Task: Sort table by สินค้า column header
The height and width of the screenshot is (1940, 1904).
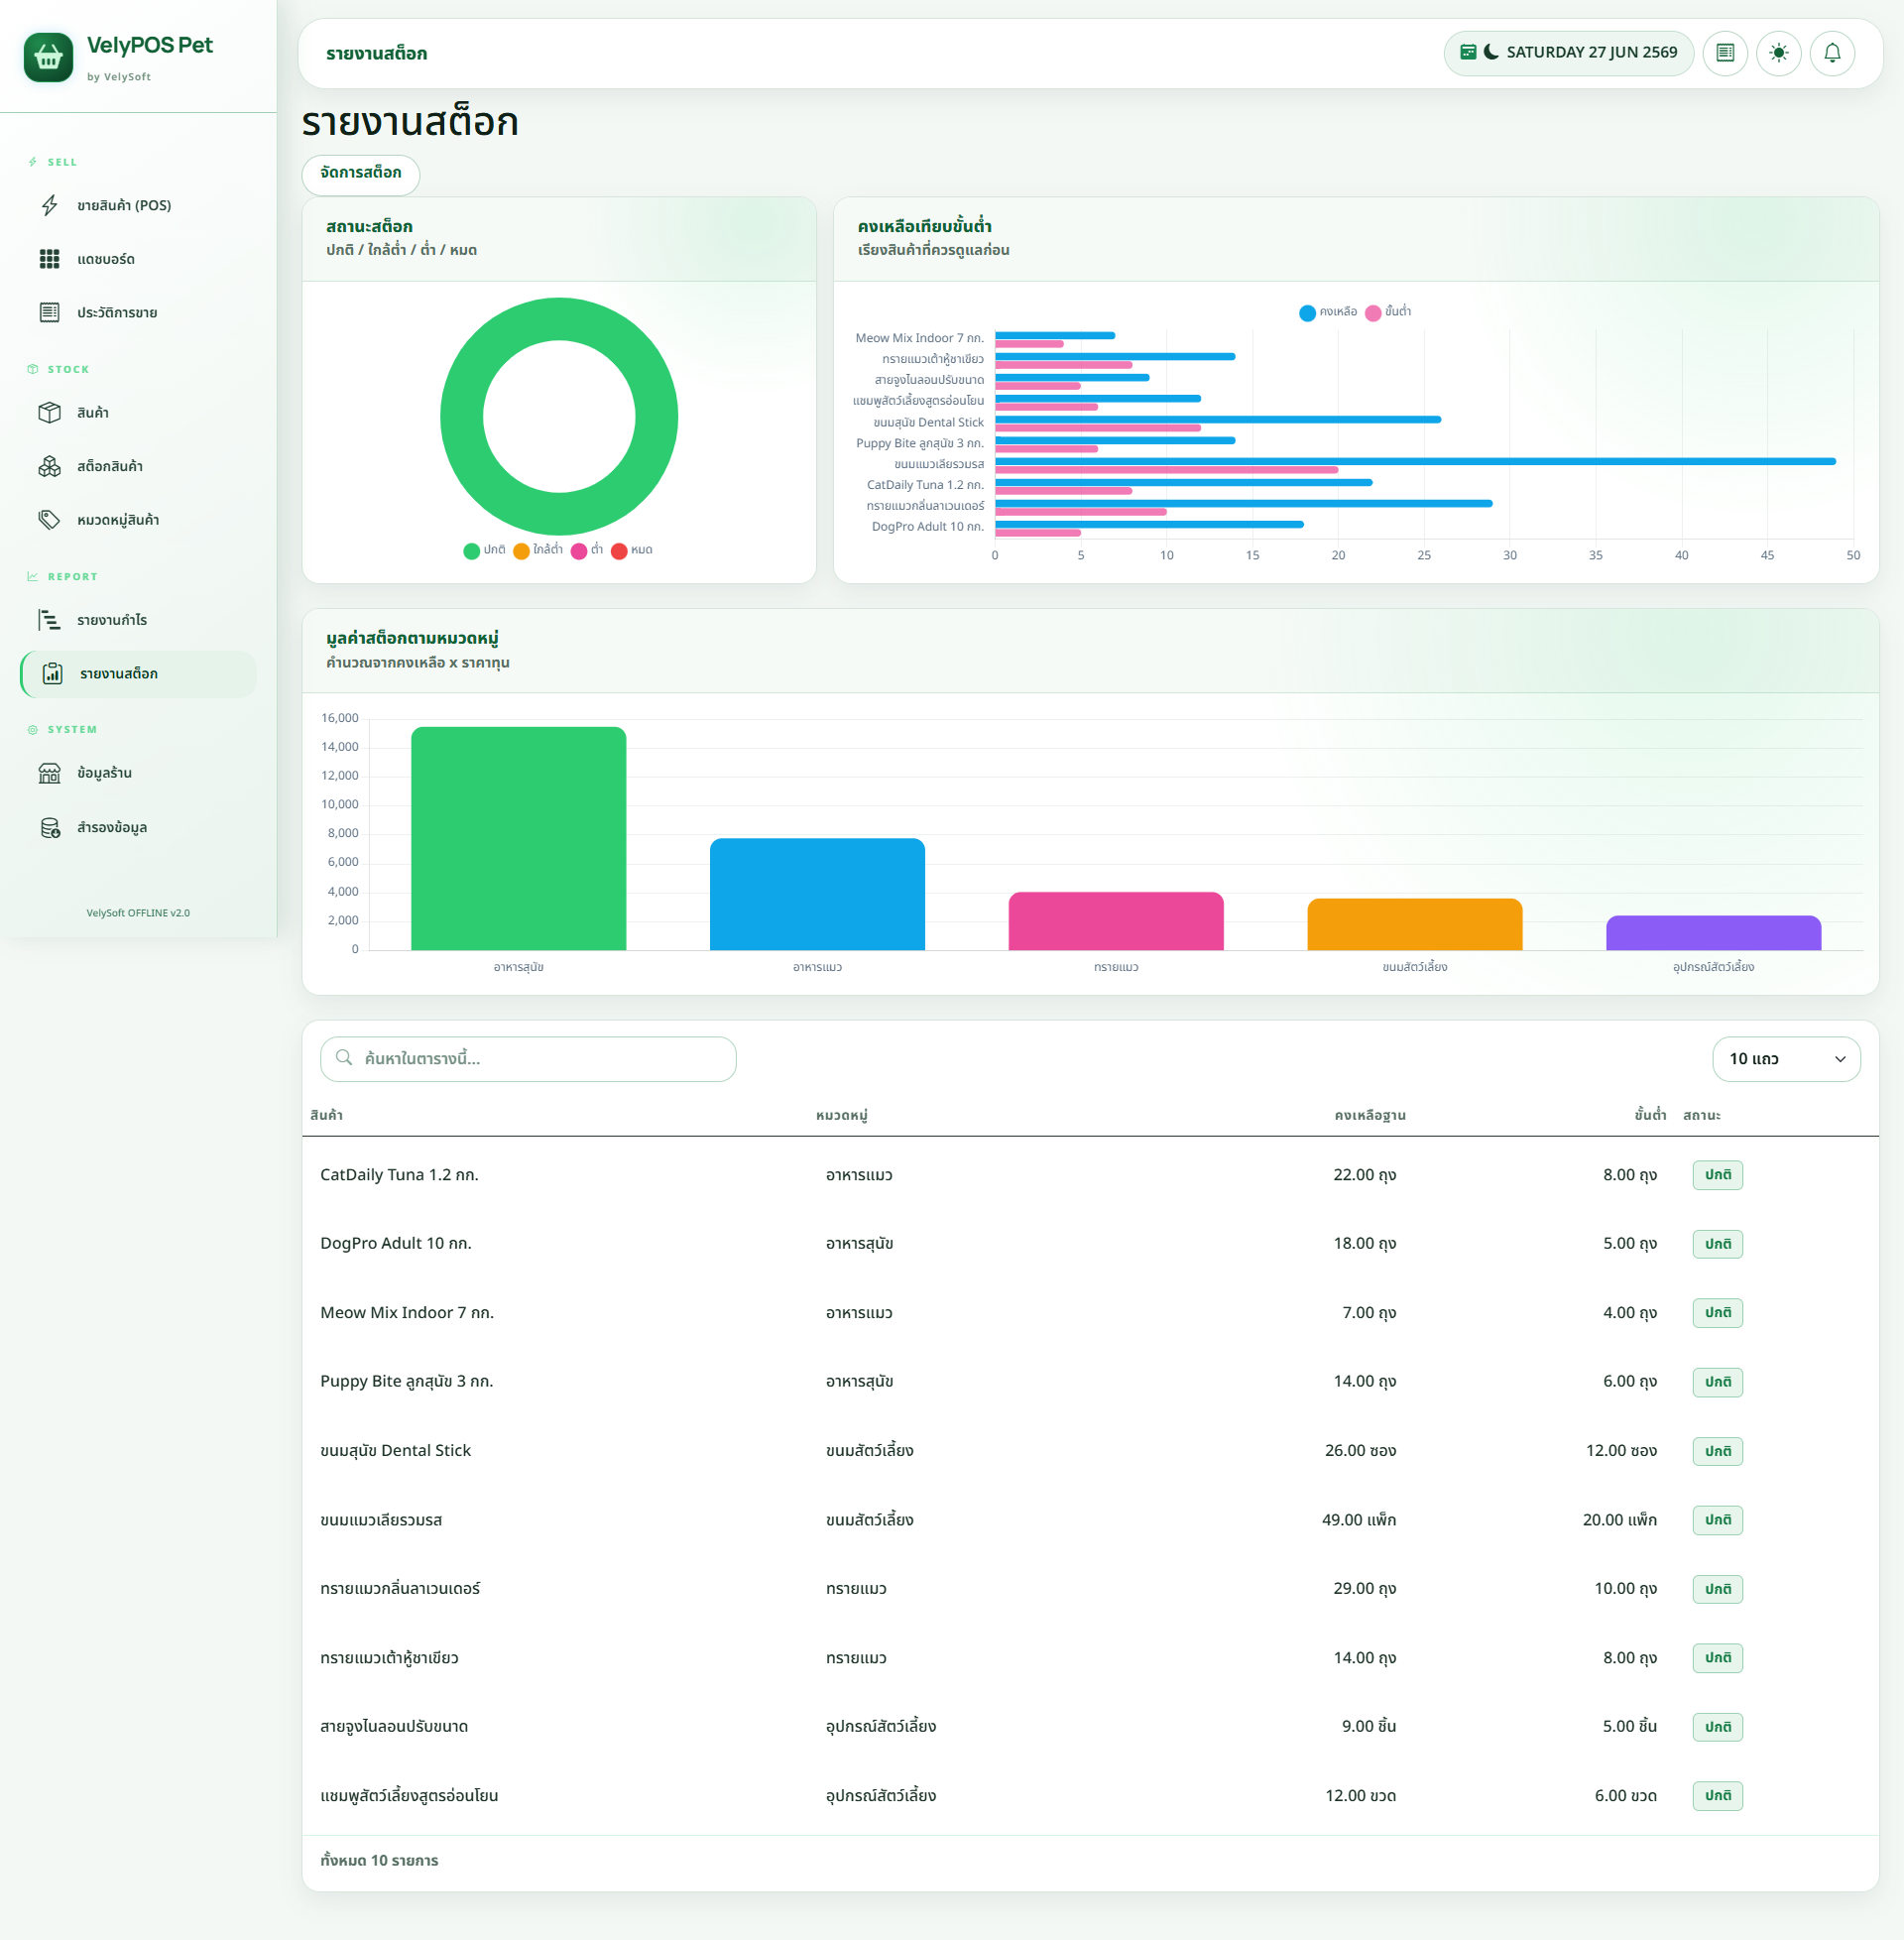Action: click(327, 1115)
